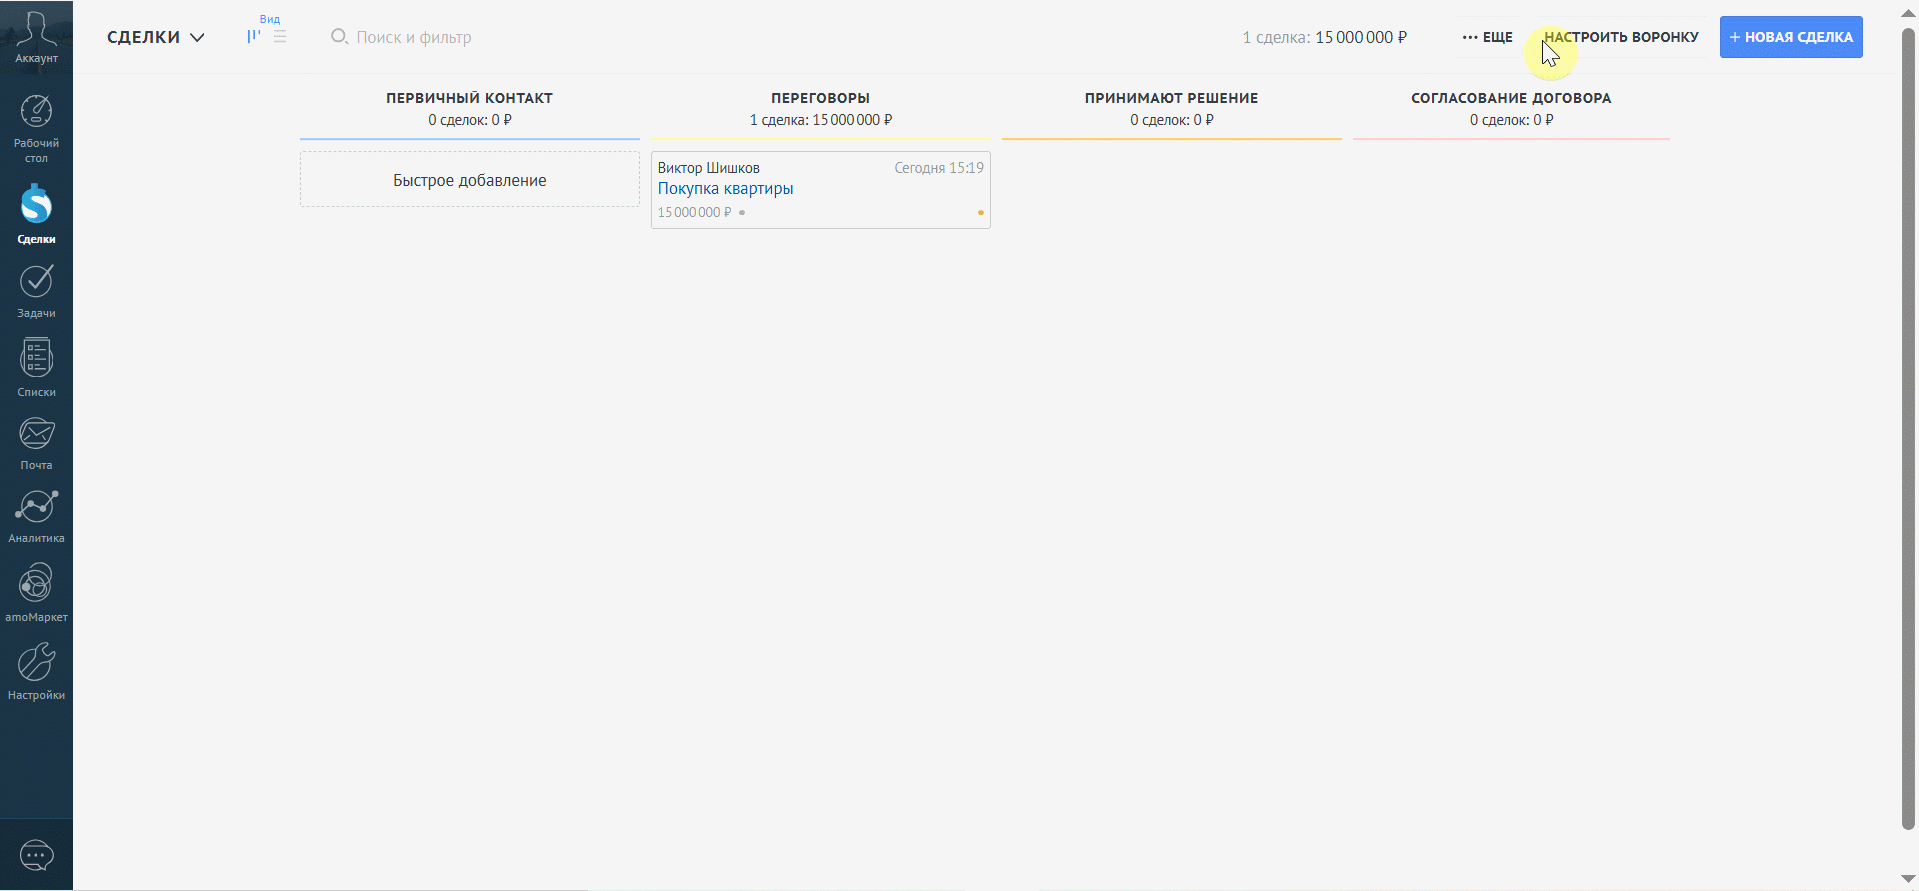Screen dimensions: 1919x891
Task: Go to Рабочий стол dashboard
Action: 36,129
